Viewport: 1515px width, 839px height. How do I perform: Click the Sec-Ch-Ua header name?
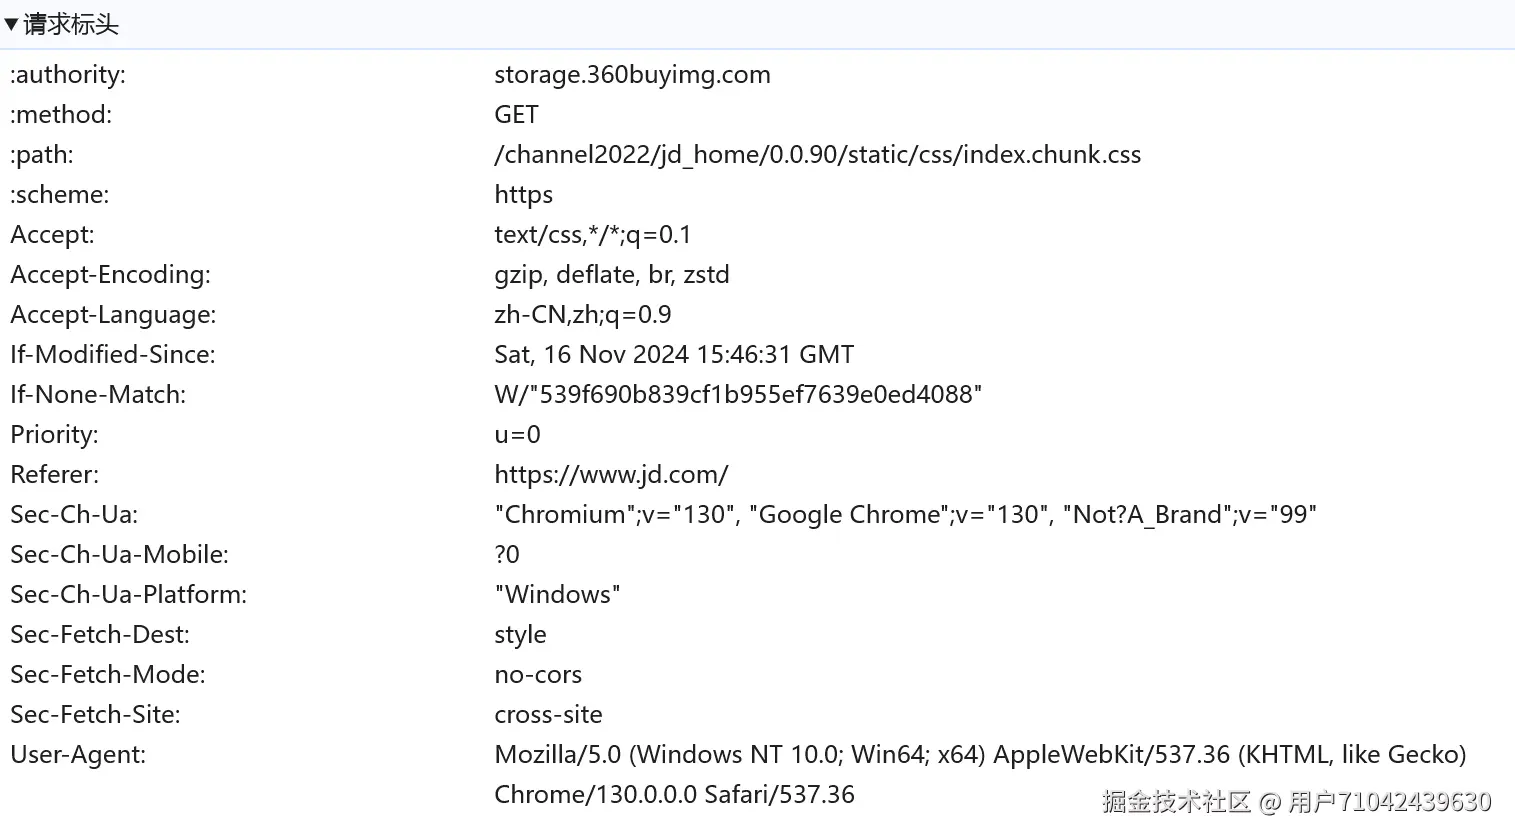click(x=74, y=515)
